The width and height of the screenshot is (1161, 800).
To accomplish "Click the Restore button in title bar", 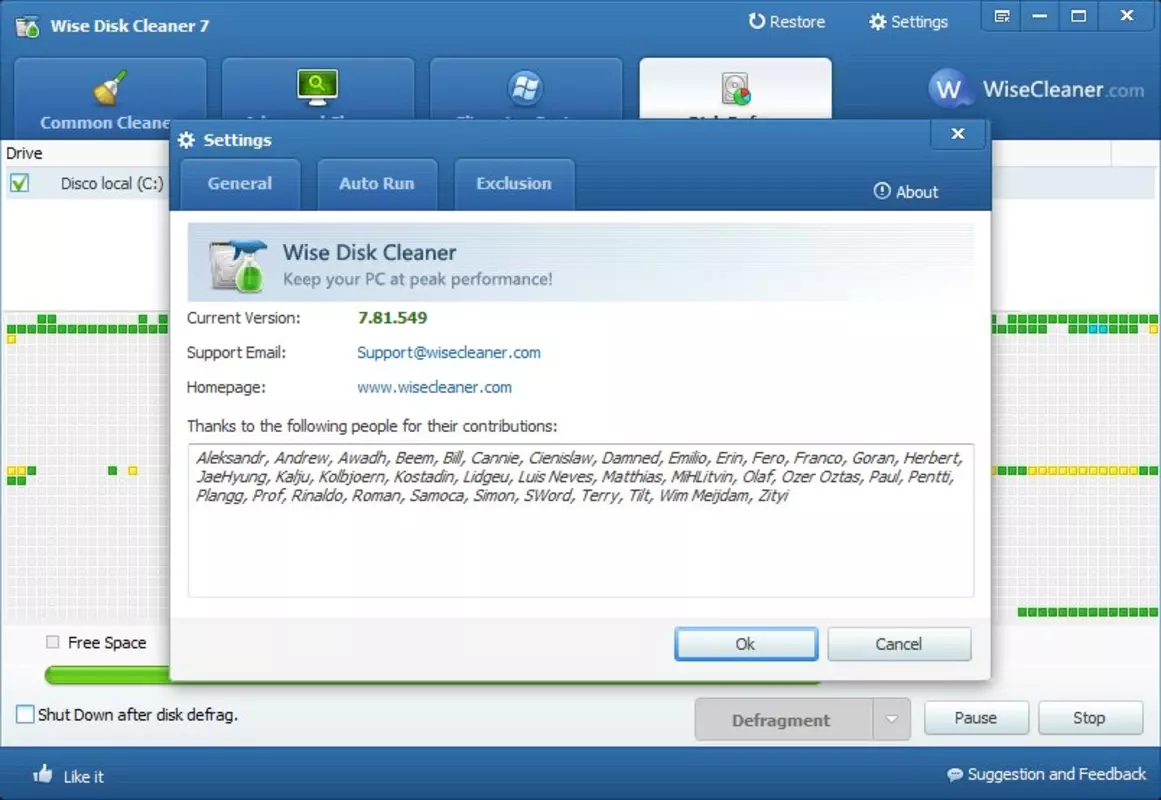I will [x=786, y=21].
